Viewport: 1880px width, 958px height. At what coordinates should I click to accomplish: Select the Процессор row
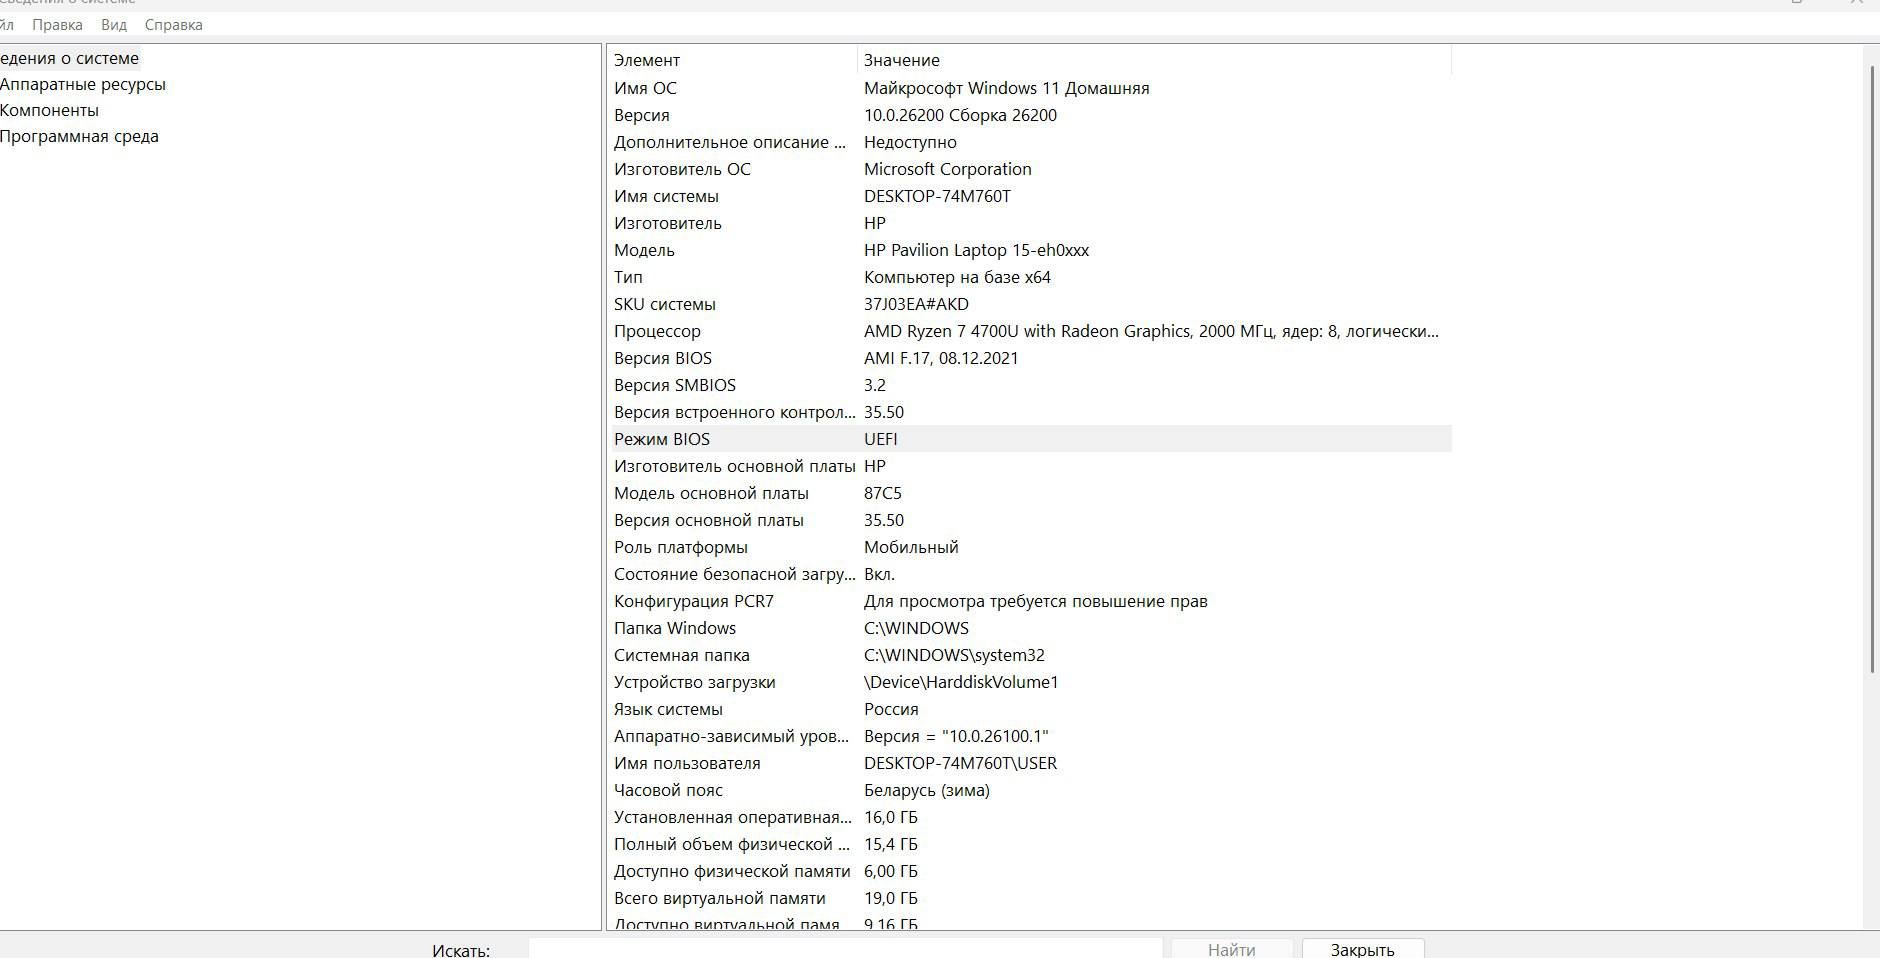coord(1031,331)
